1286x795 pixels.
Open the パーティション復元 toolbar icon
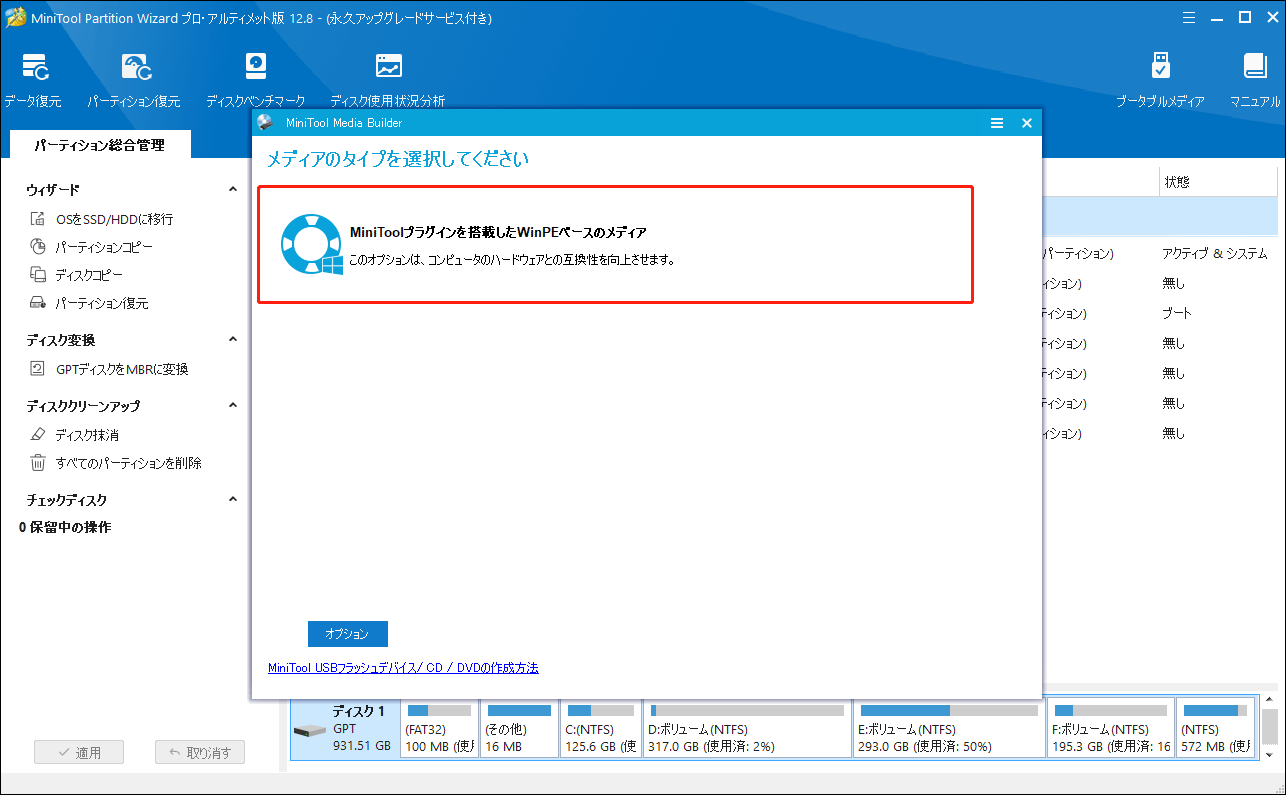(x=136, y=67)
